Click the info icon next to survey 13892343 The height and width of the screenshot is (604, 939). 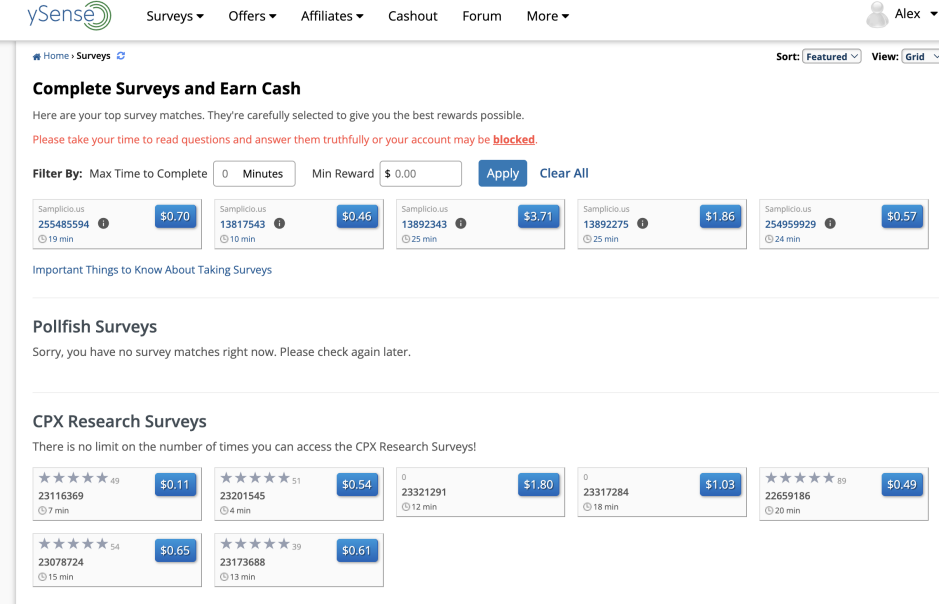(461, 224)
